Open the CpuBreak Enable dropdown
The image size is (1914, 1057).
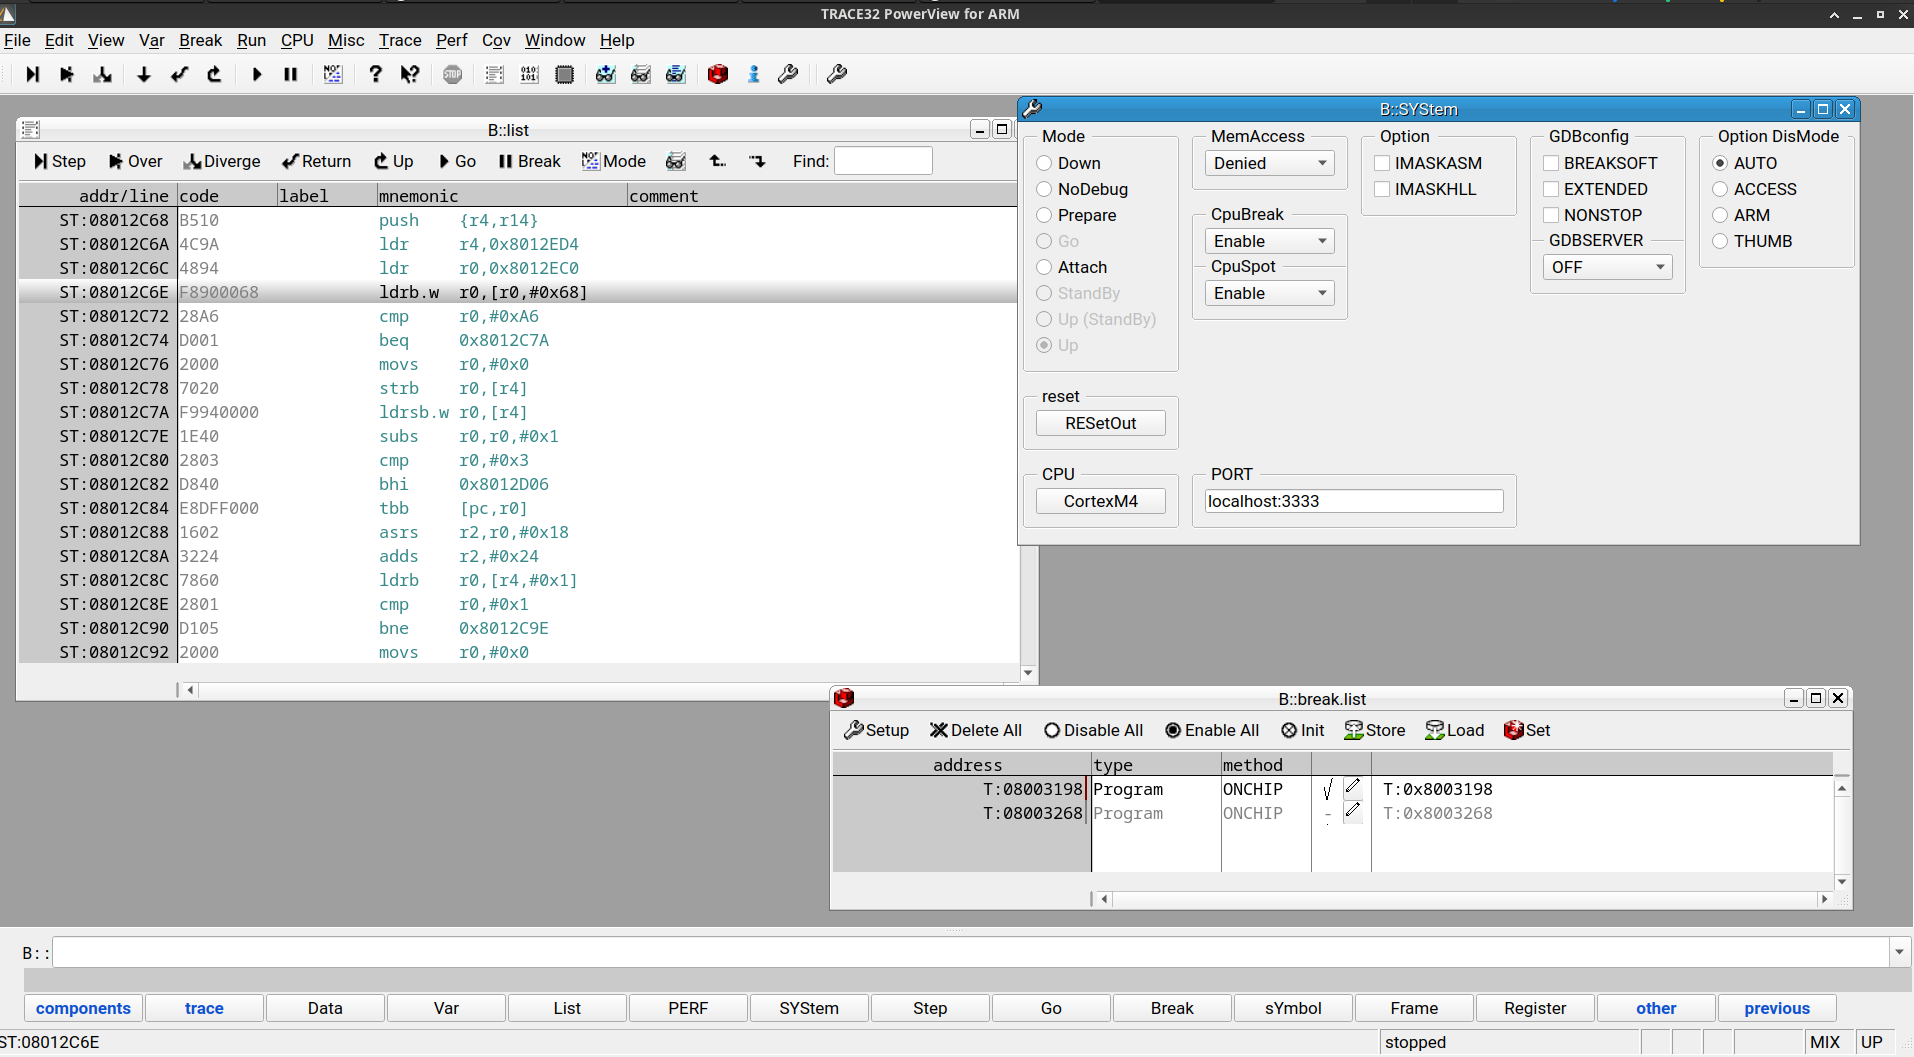pyautogui.click(x=1270, y=241)
